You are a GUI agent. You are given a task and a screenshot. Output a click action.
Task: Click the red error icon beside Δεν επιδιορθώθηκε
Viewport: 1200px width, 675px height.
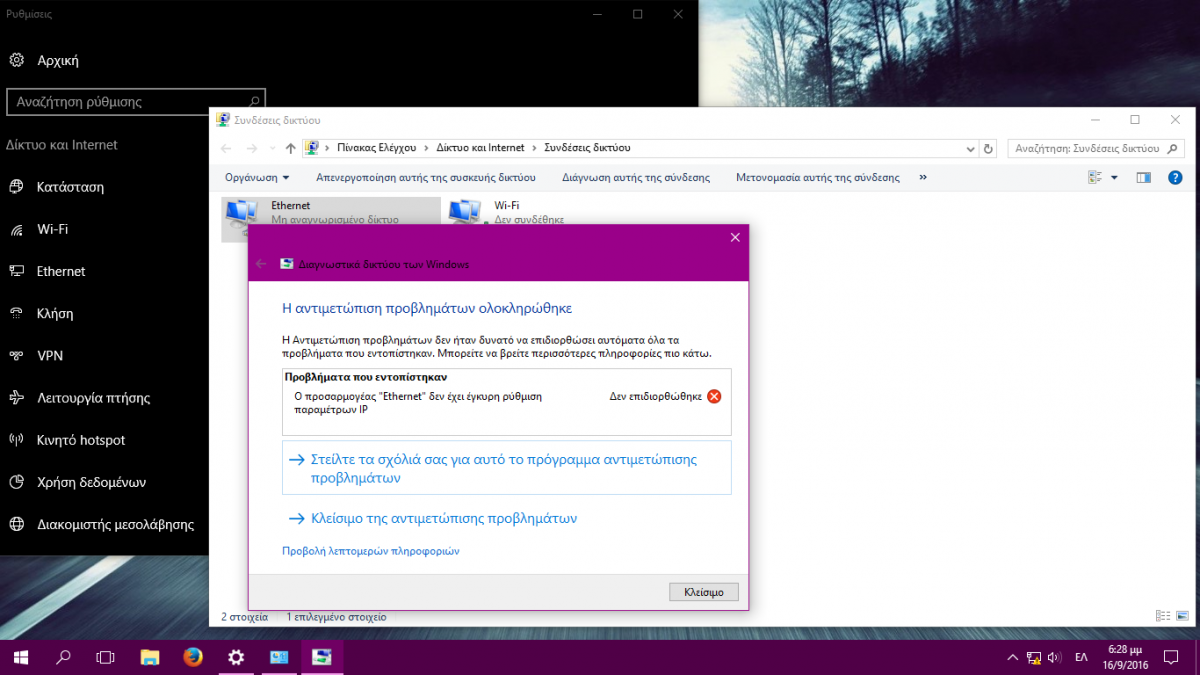714,396
